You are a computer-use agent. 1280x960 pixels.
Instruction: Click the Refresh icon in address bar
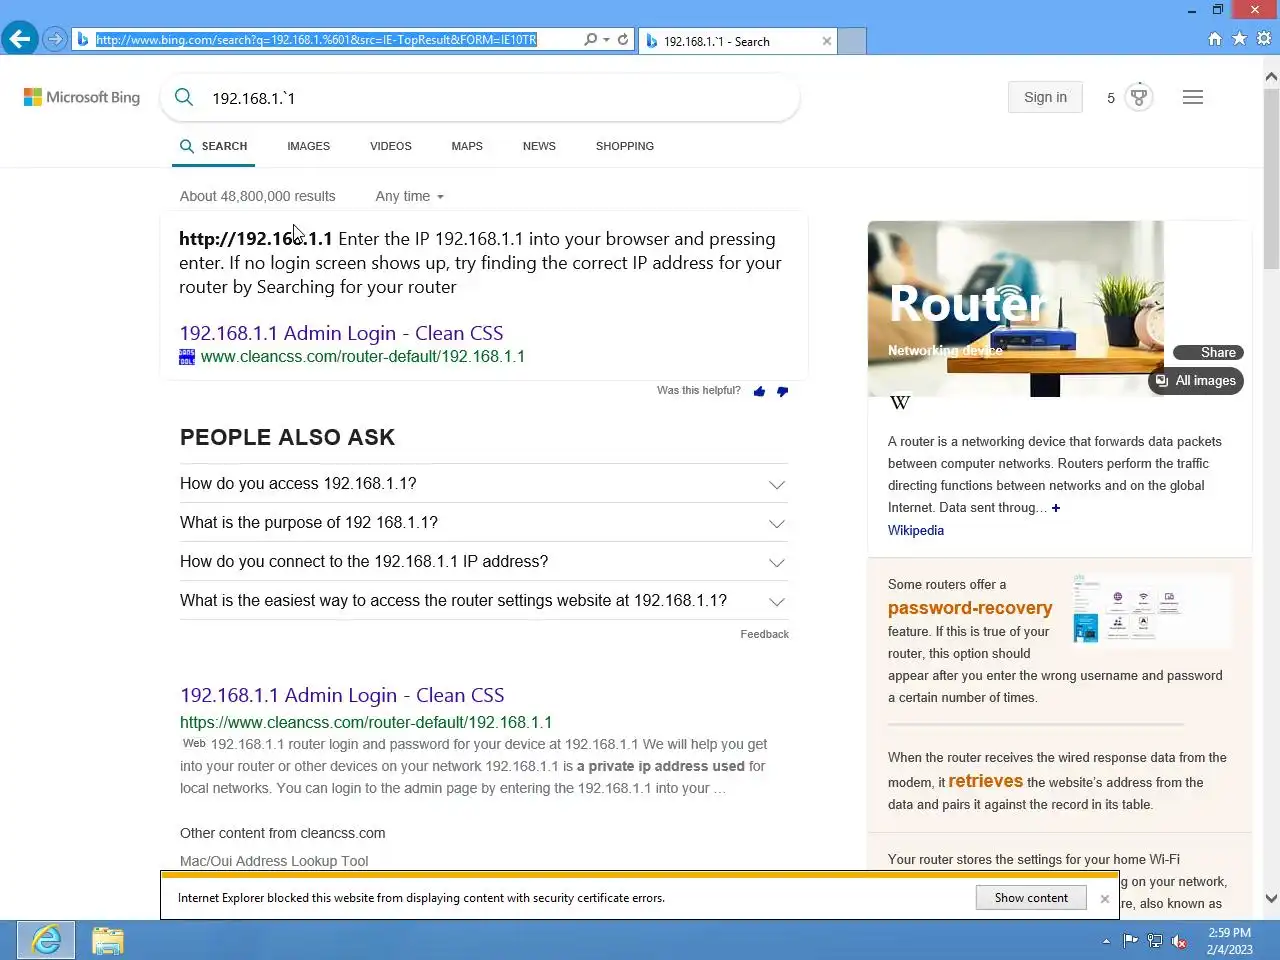click(x=623, y=39)
